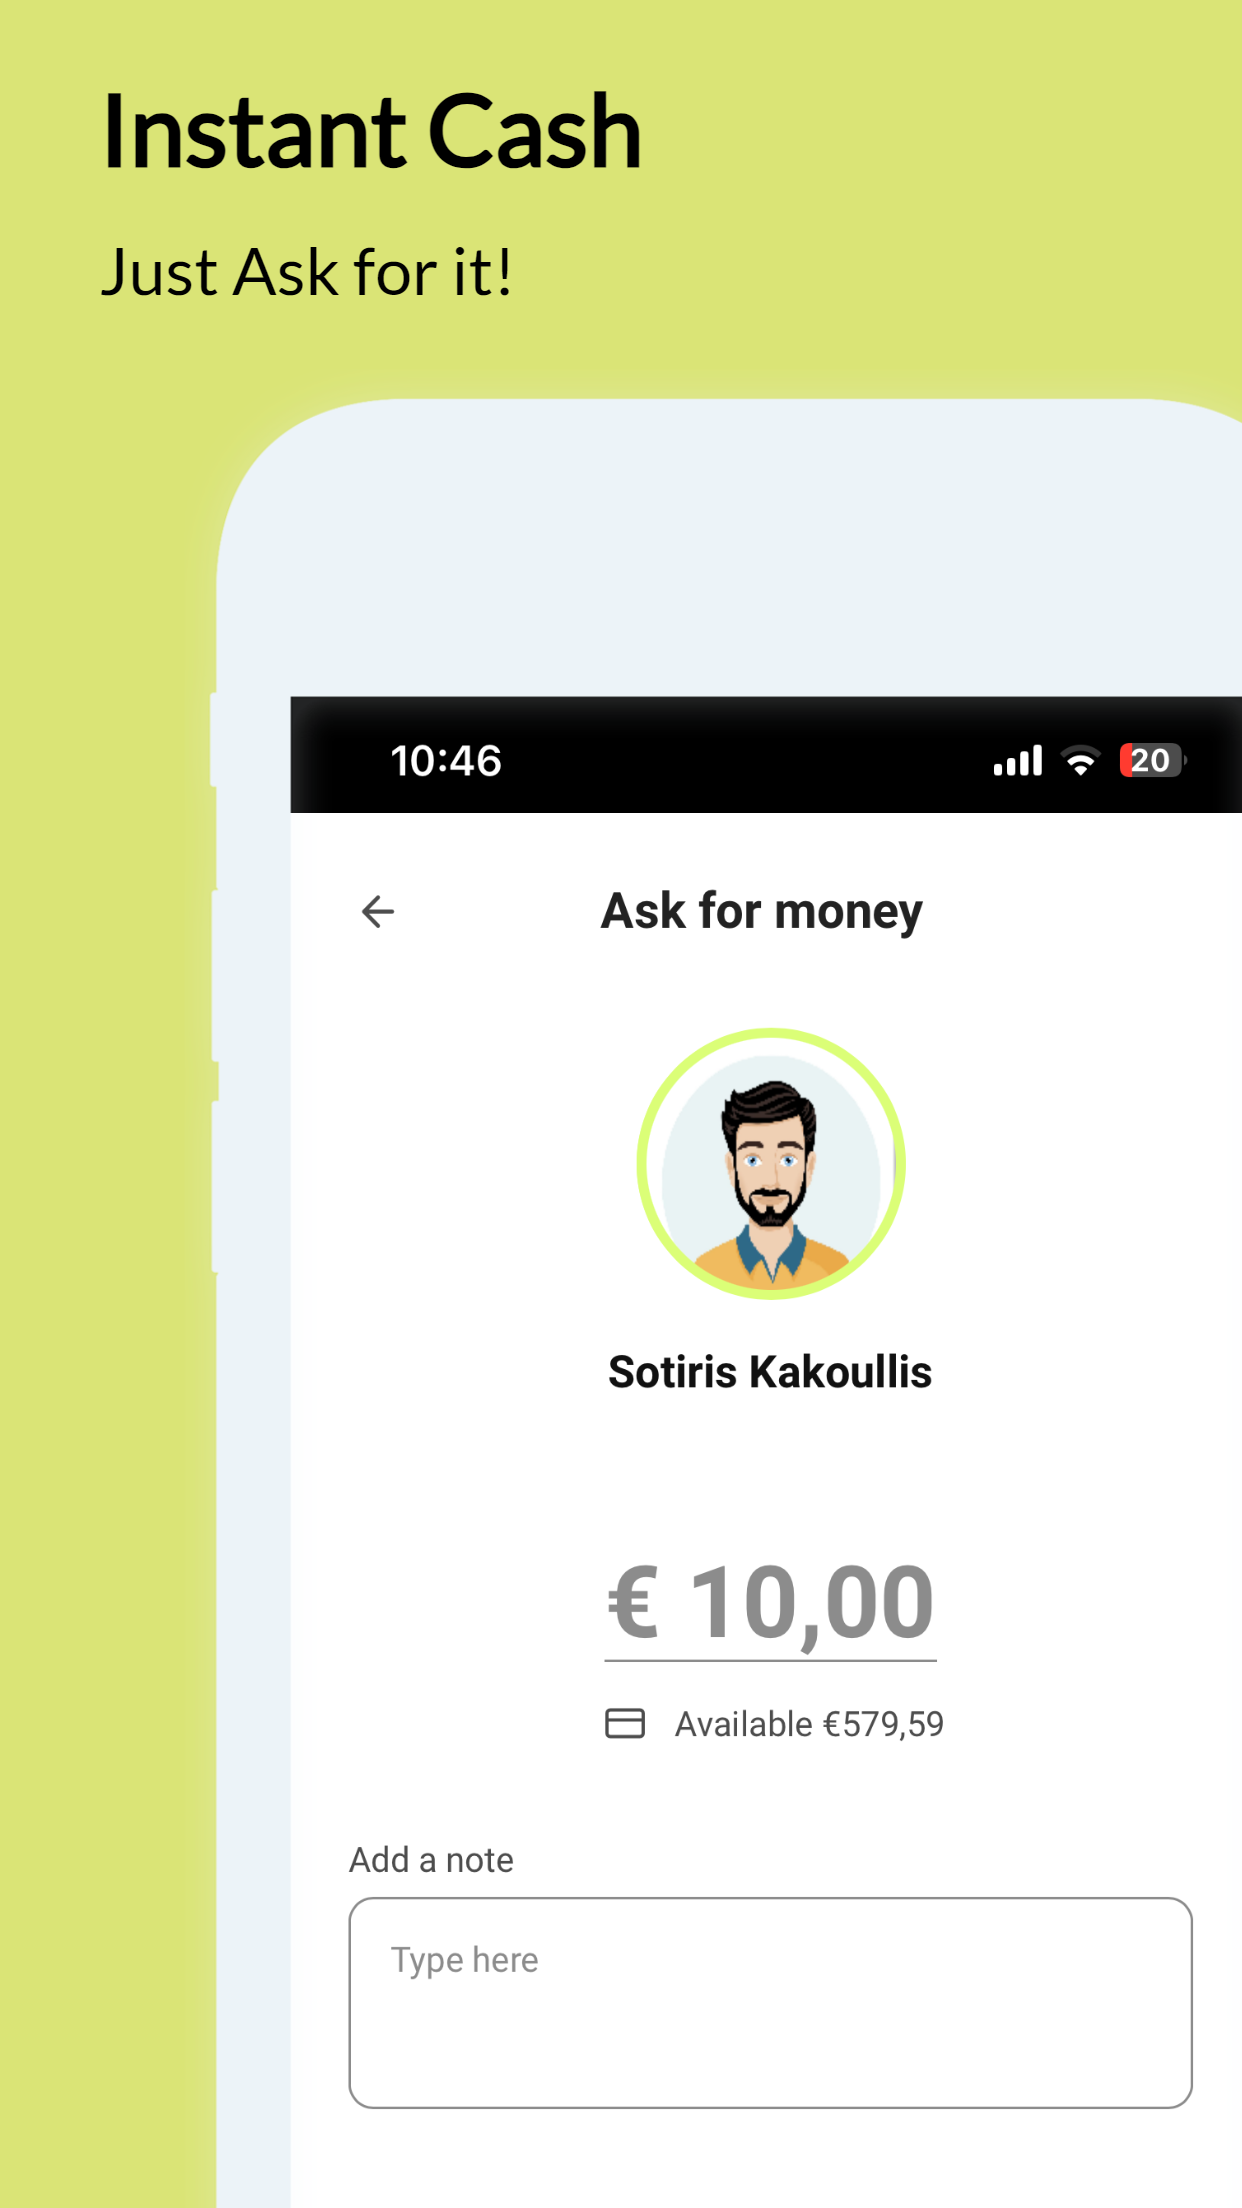Tap the underline beneath the amount
Screen dimensions: 1242x2208
coord(771,1660)
